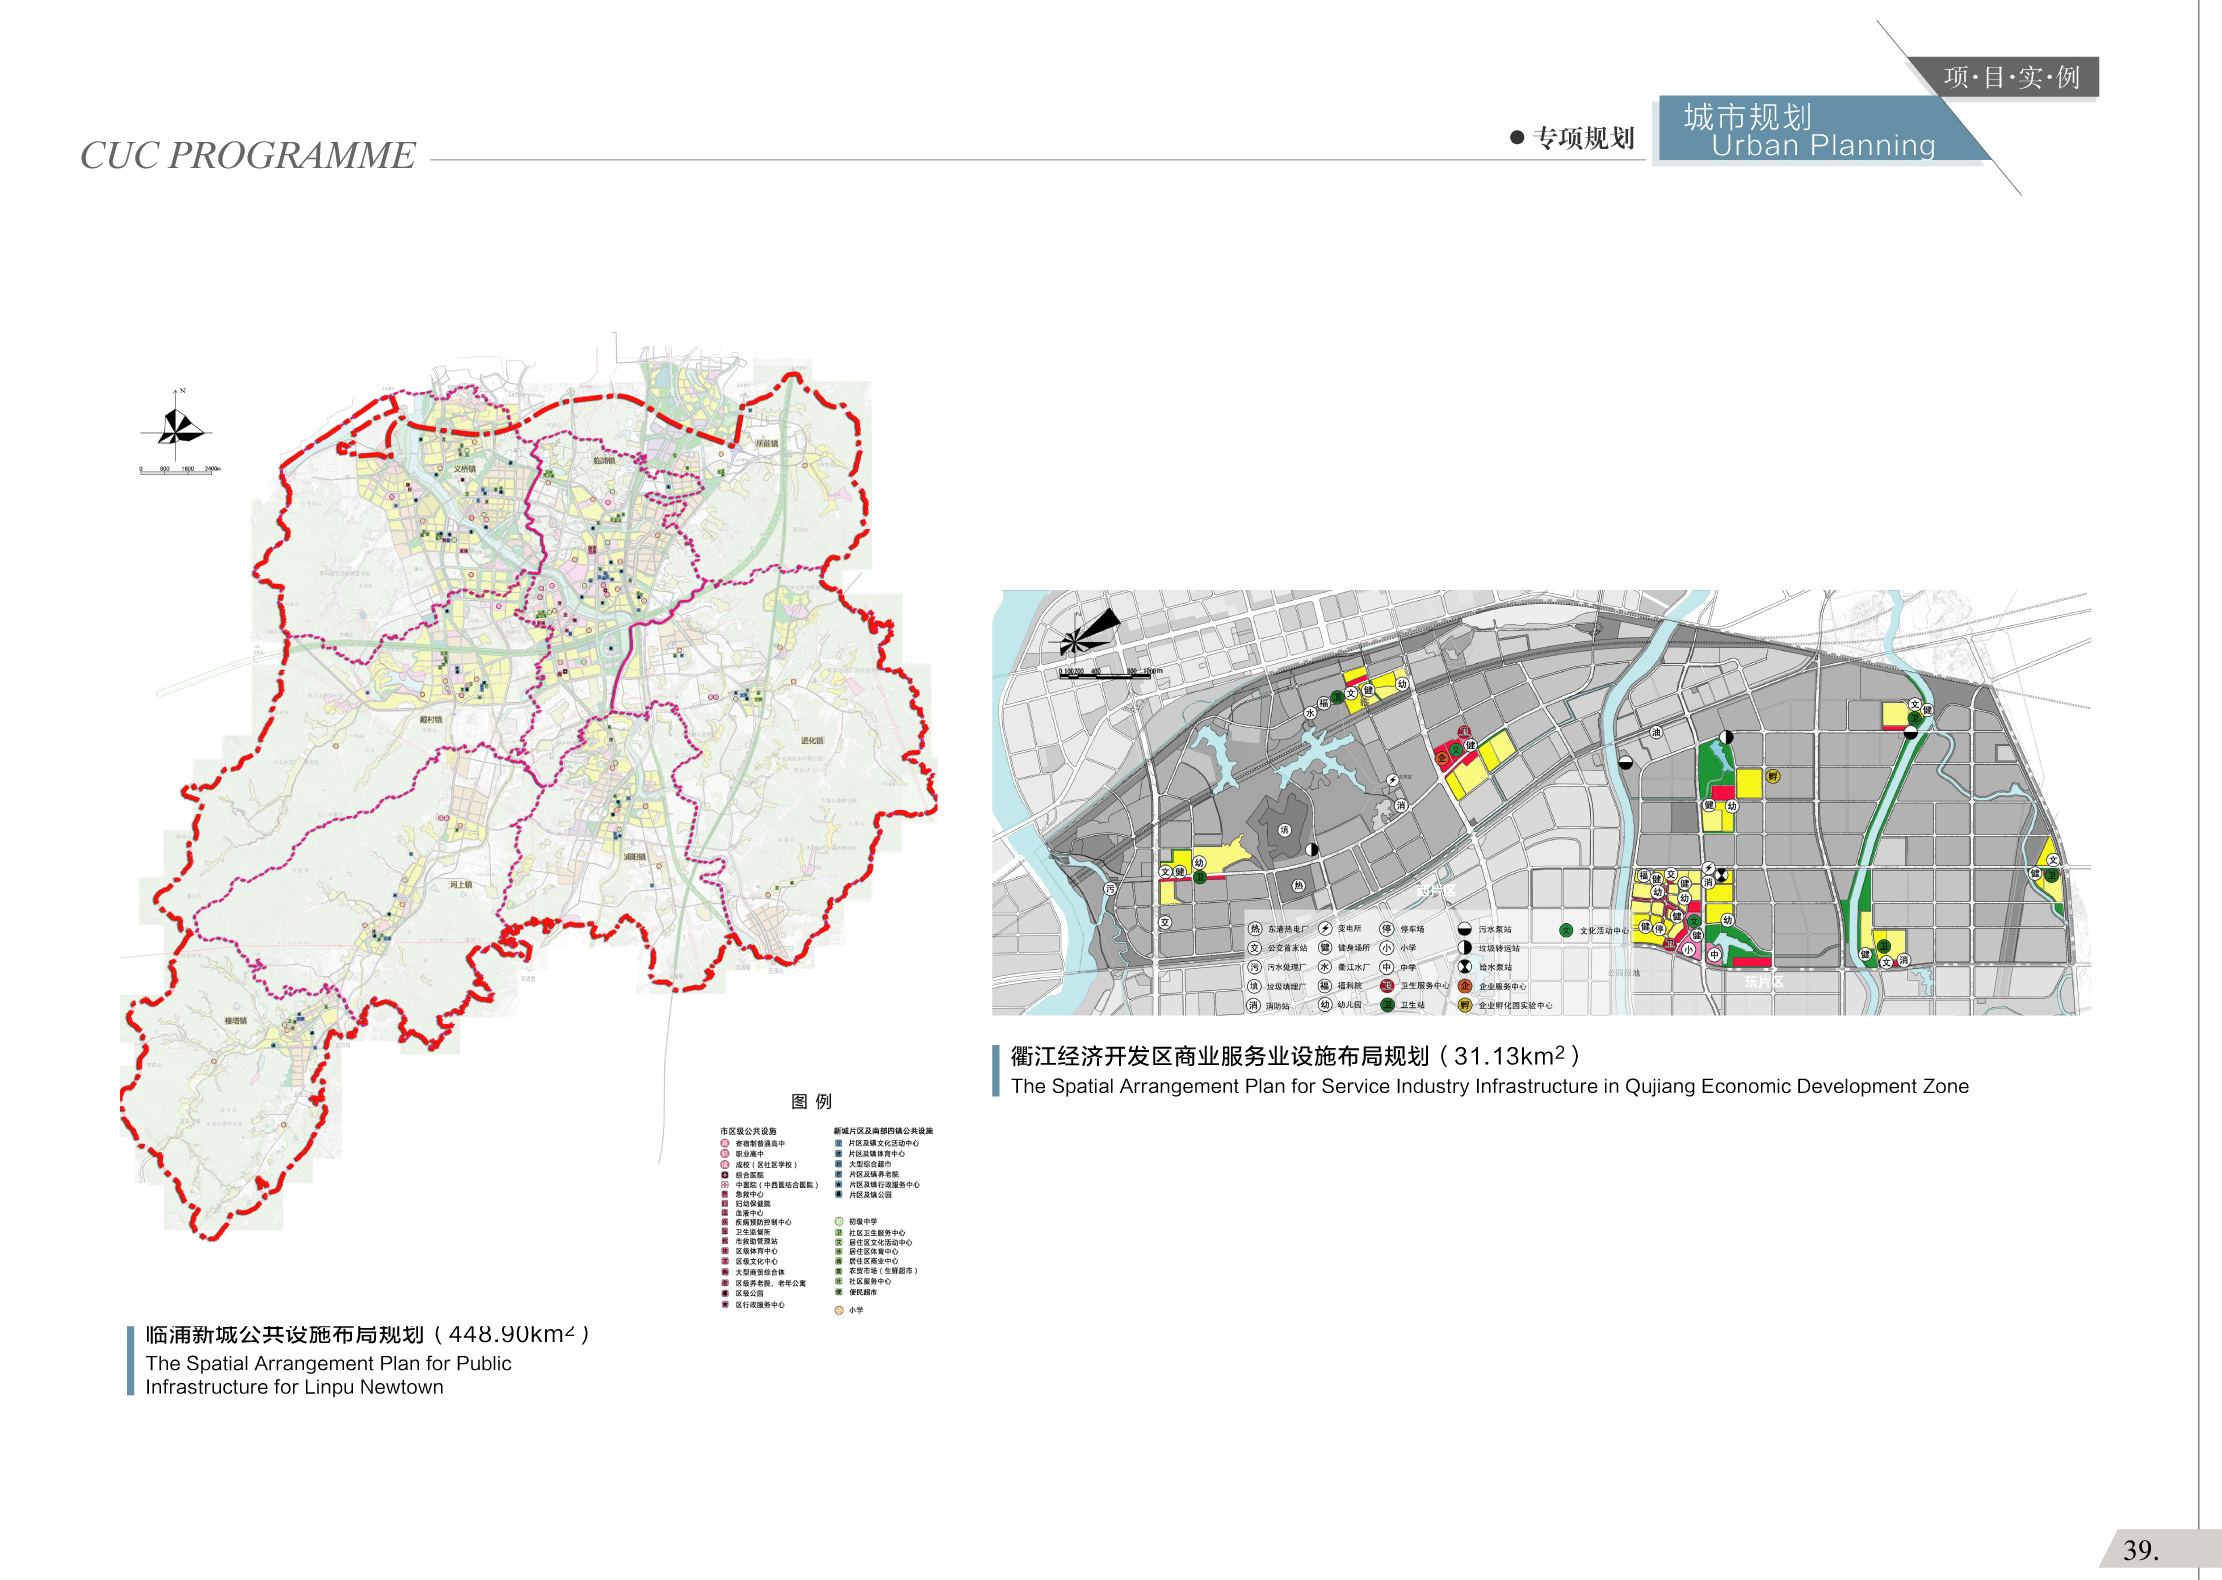The image size is (2222, 1580).
Task: Click the 东港热电厂 legend icon
Action: (x=1254, y=929)
